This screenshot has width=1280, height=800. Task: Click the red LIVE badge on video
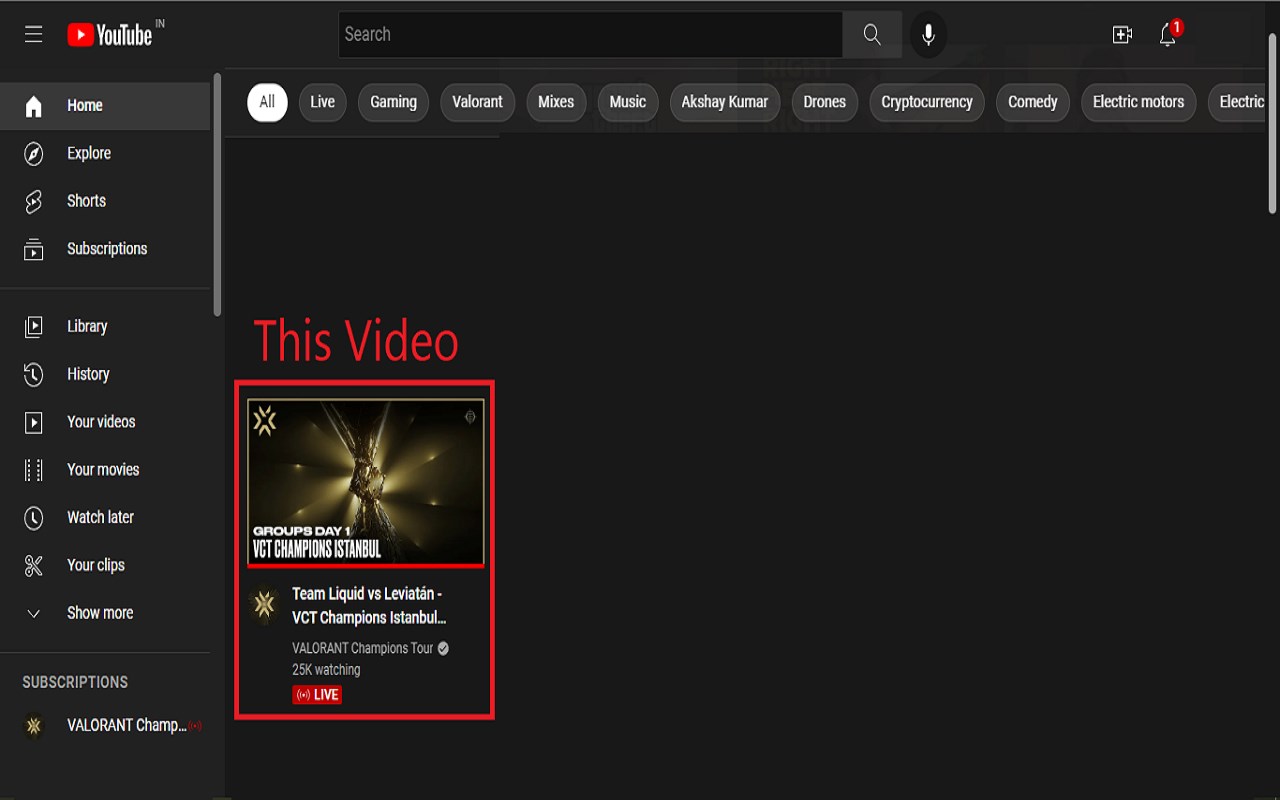tap(317, 695)
